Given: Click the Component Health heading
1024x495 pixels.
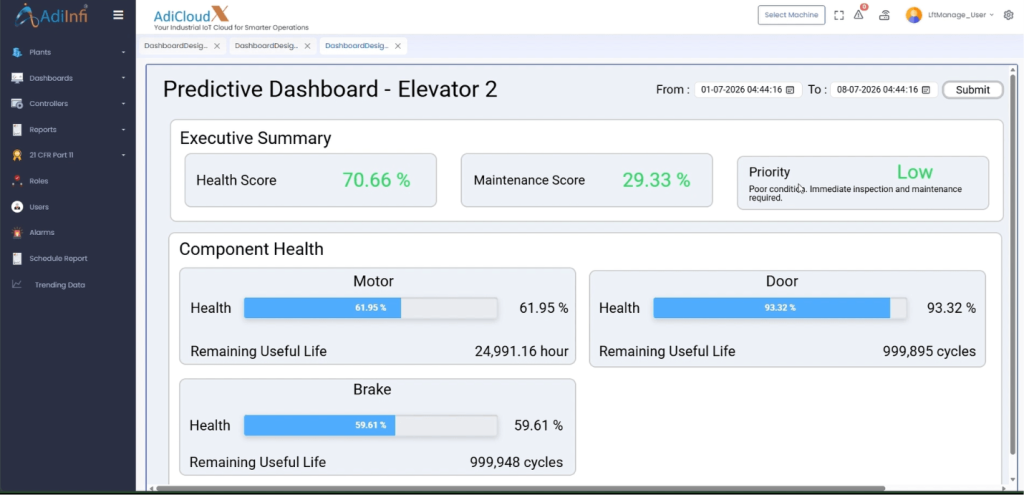Looking at the screenshot, I should point(251,249).
